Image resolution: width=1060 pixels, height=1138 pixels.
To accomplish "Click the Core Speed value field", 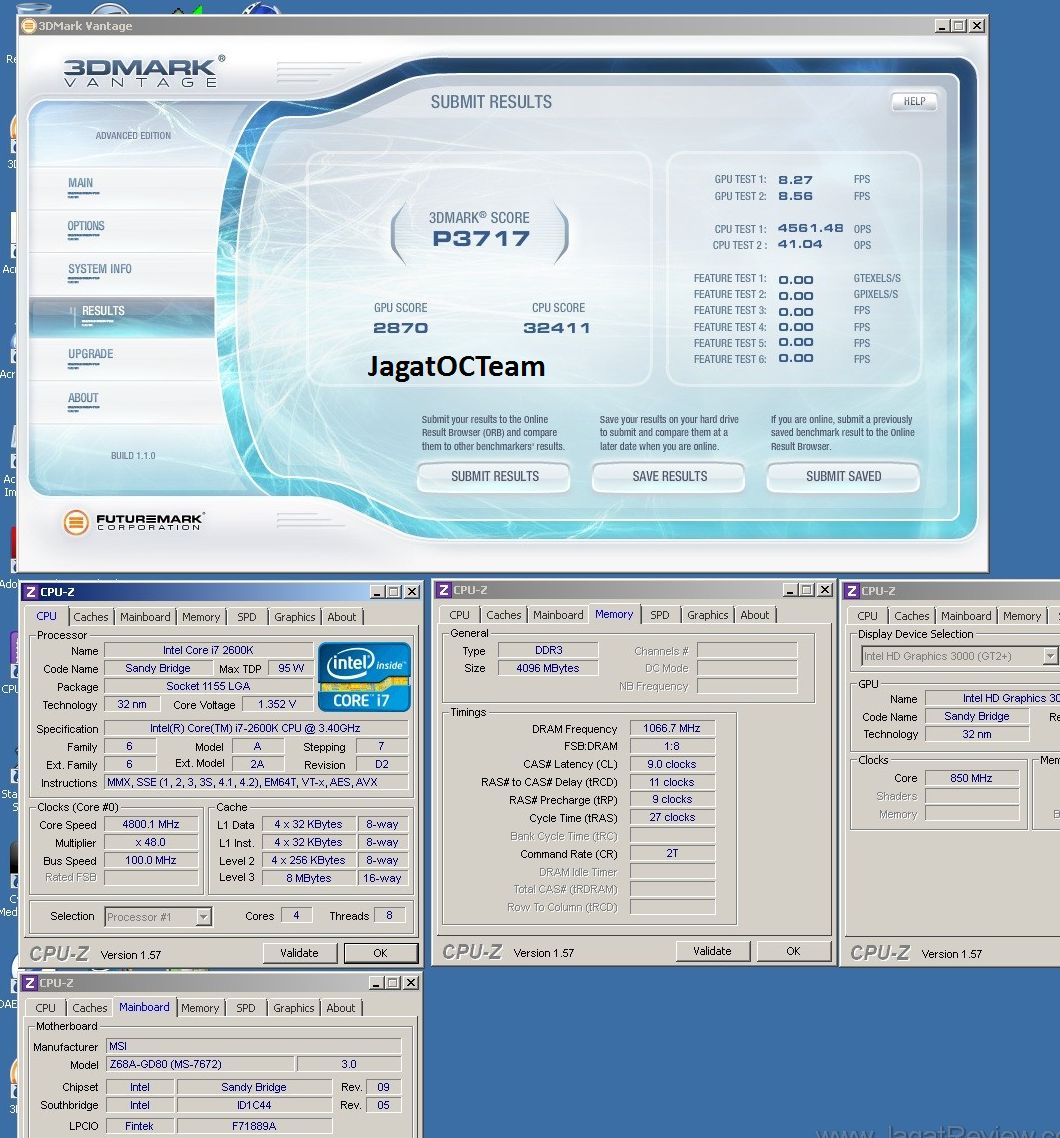I will (151, 825).
